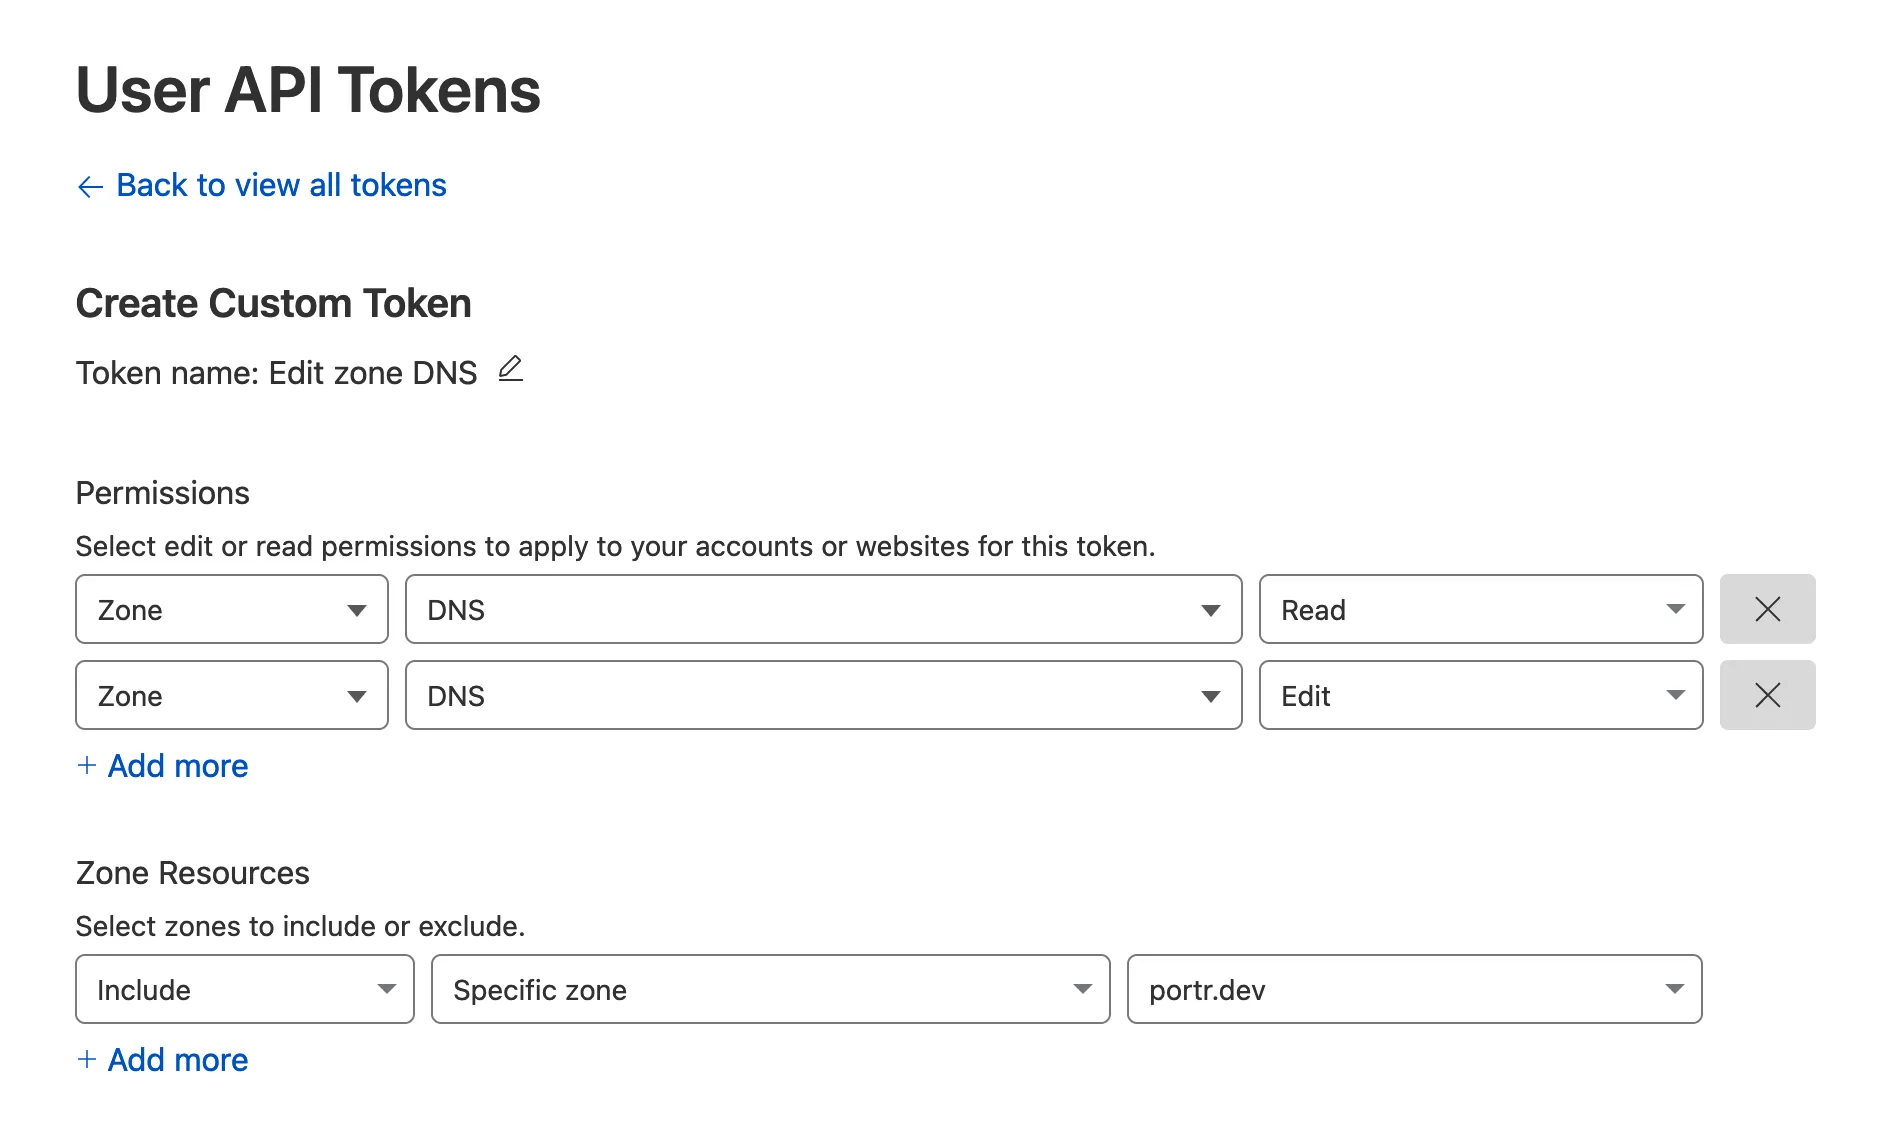Click Add more under Permissions
The height and width of the screenshot is (1138, 1896).
(178, 766)
